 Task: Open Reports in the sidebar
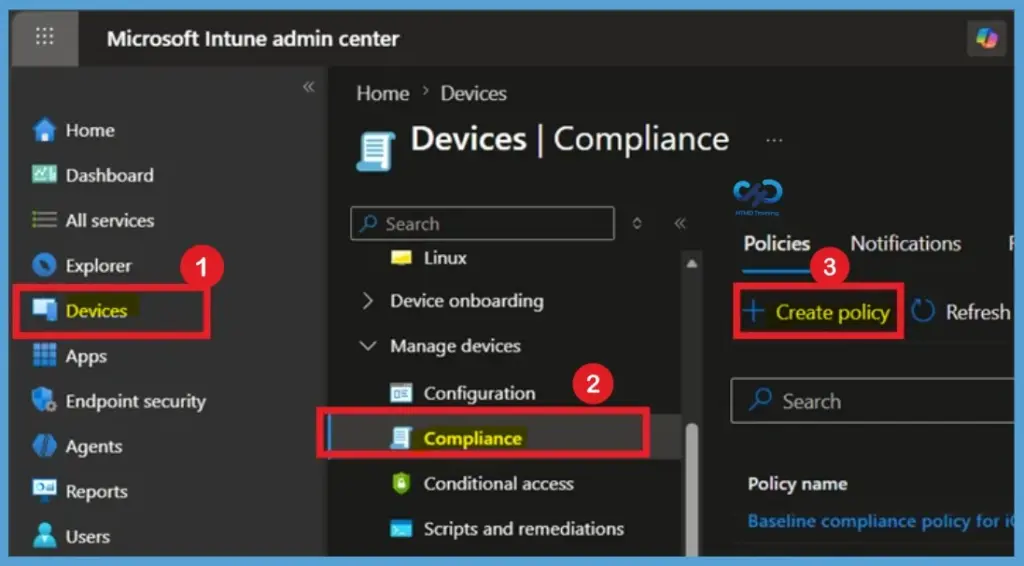point(97,492)
